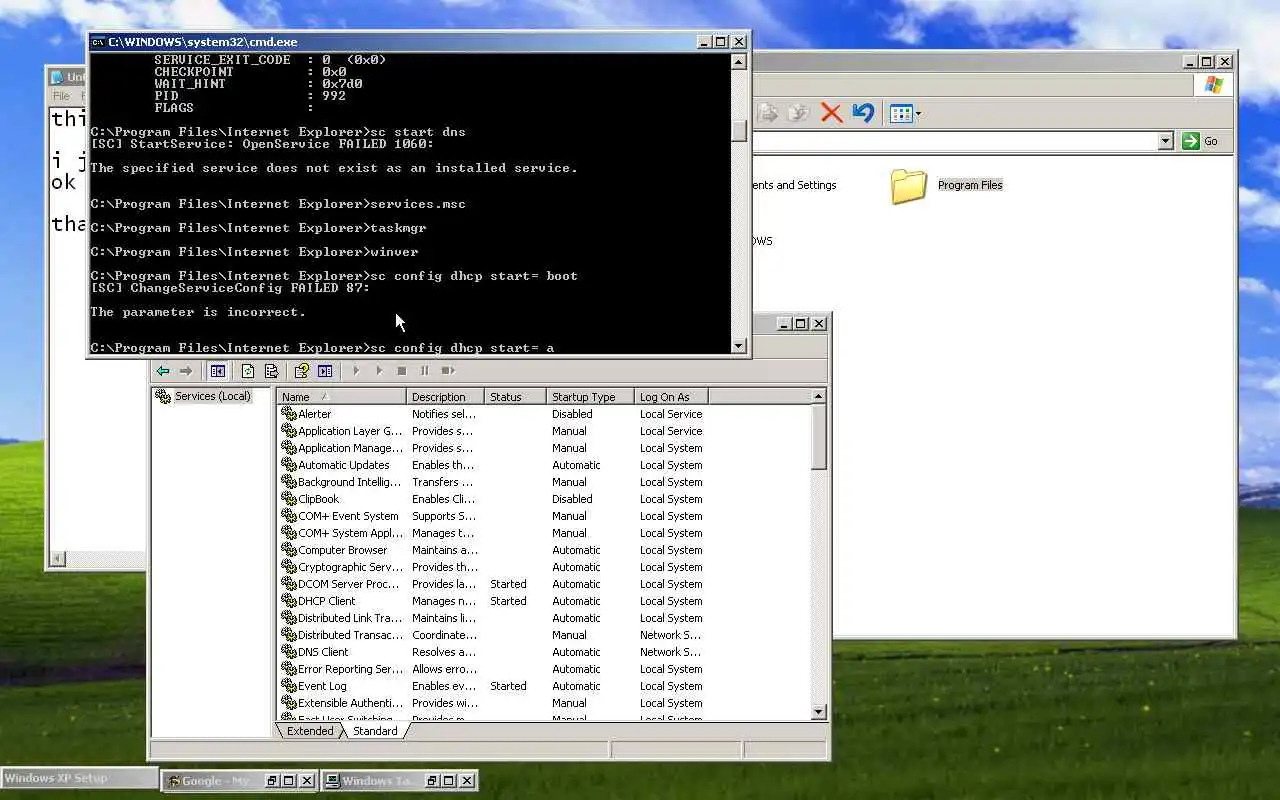Select the Automatic Updates service name
This screenshot has width=1280, height=800.
343,465
